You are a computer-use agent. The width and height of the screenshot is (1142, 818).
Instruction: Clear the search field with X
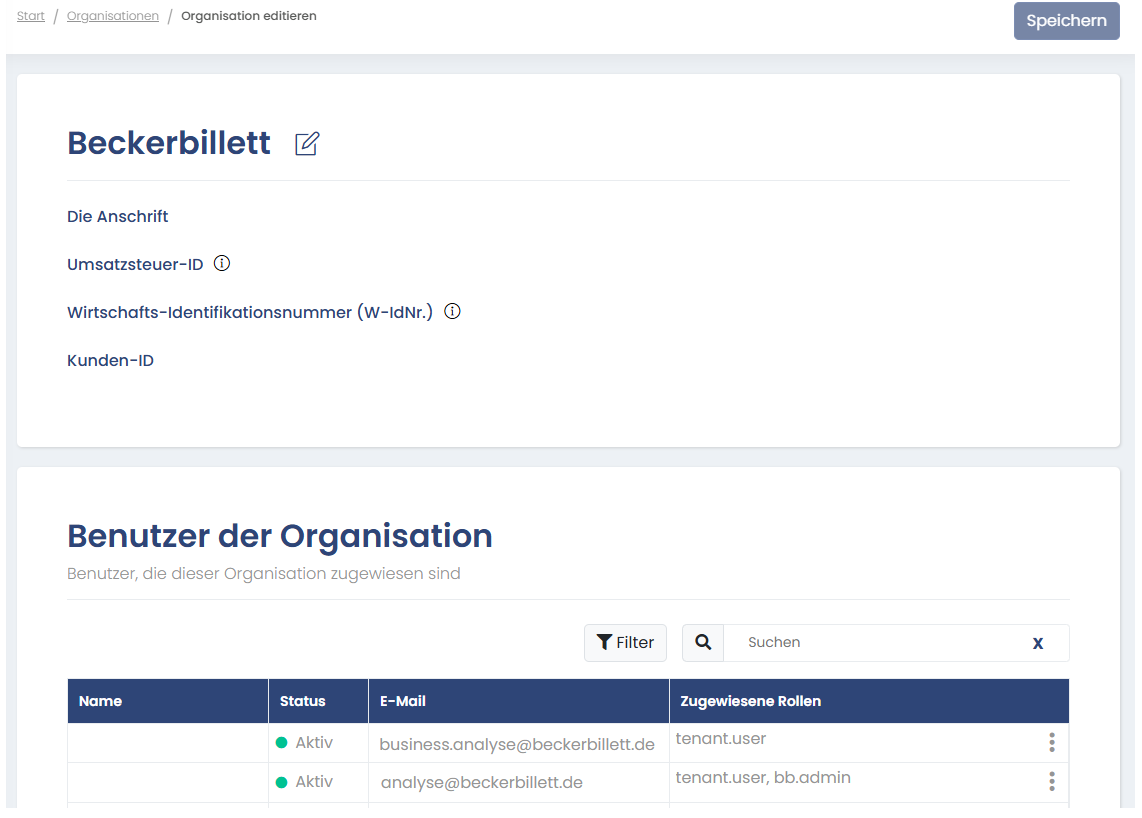click(1038, 643)
